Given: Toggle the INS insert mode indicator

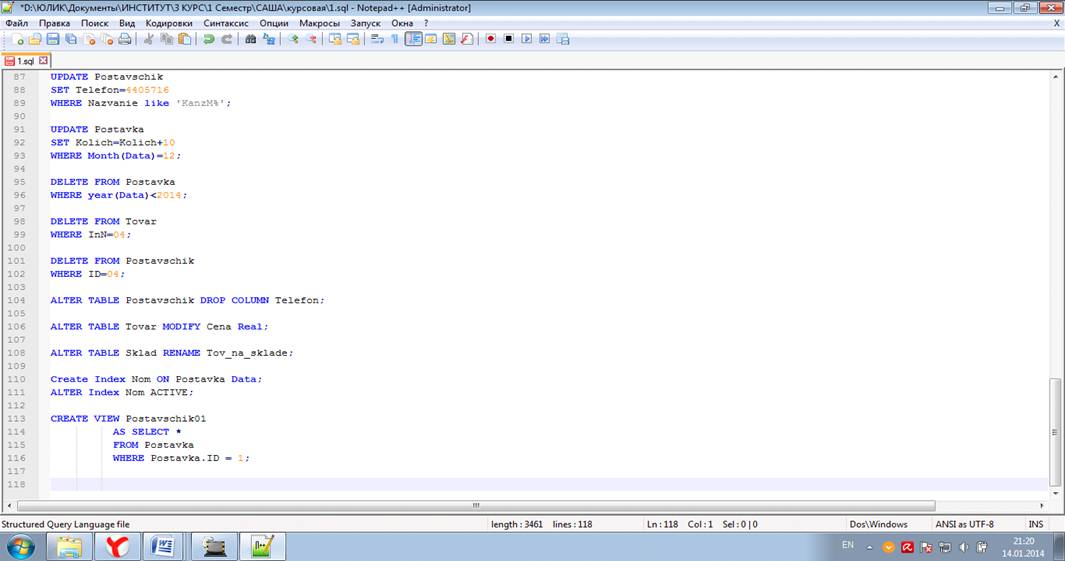Looking at the screenshot, I should (1035, 524).
